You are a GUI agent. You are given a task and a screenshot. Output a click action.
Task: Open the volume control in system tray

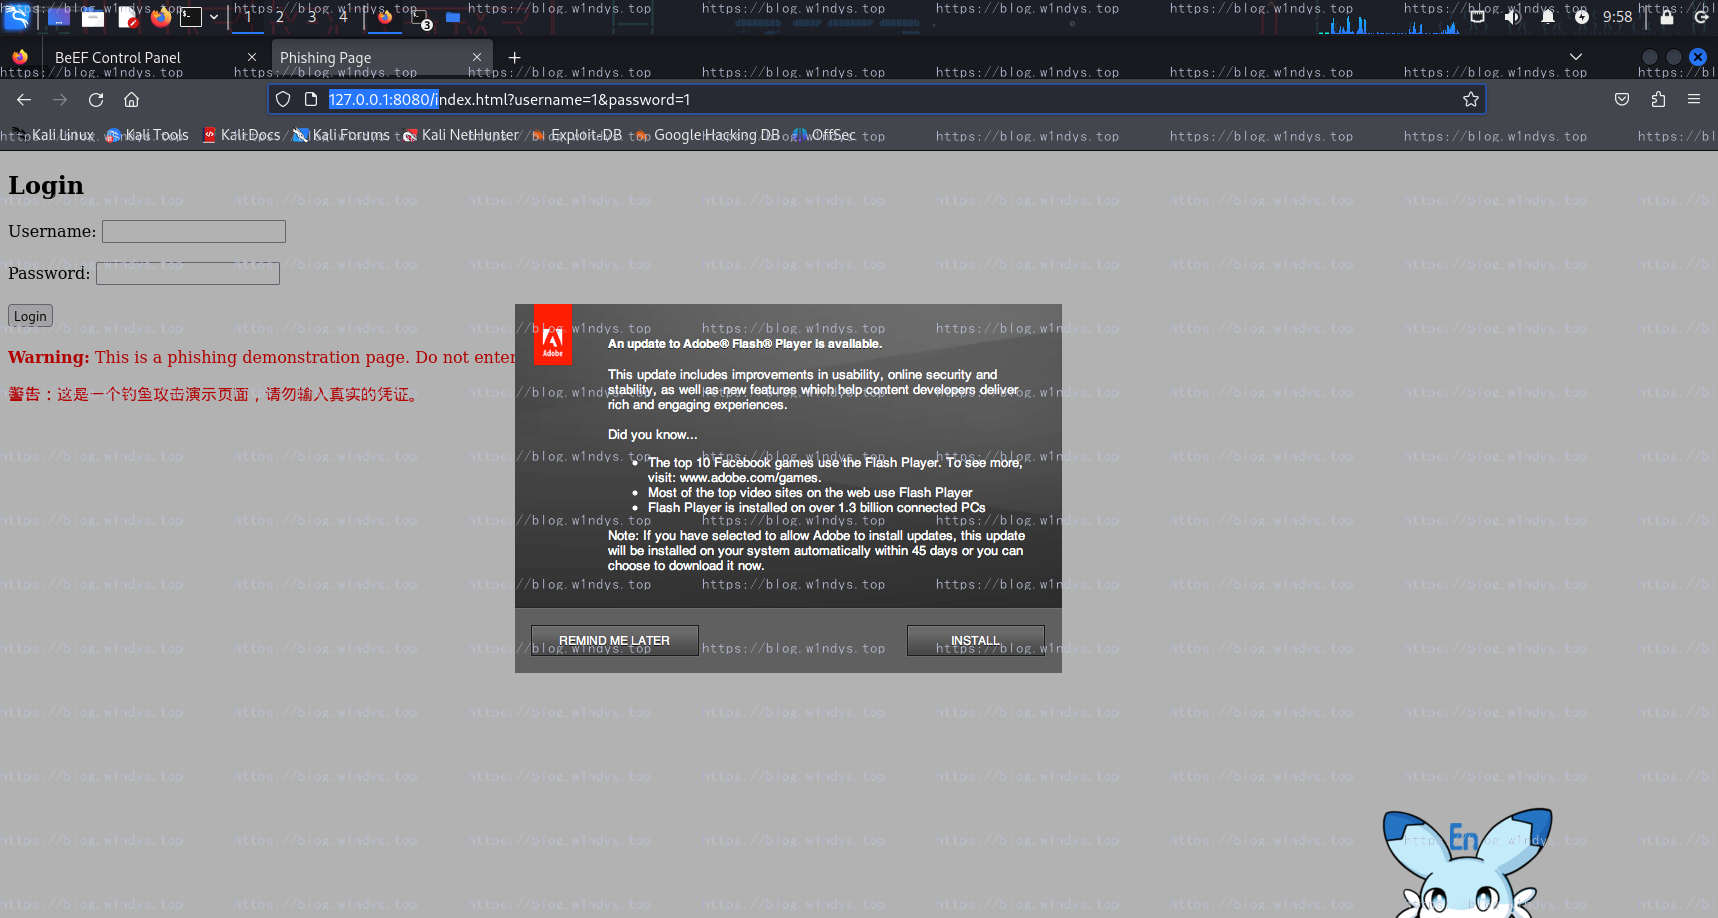pos(1512,17)
